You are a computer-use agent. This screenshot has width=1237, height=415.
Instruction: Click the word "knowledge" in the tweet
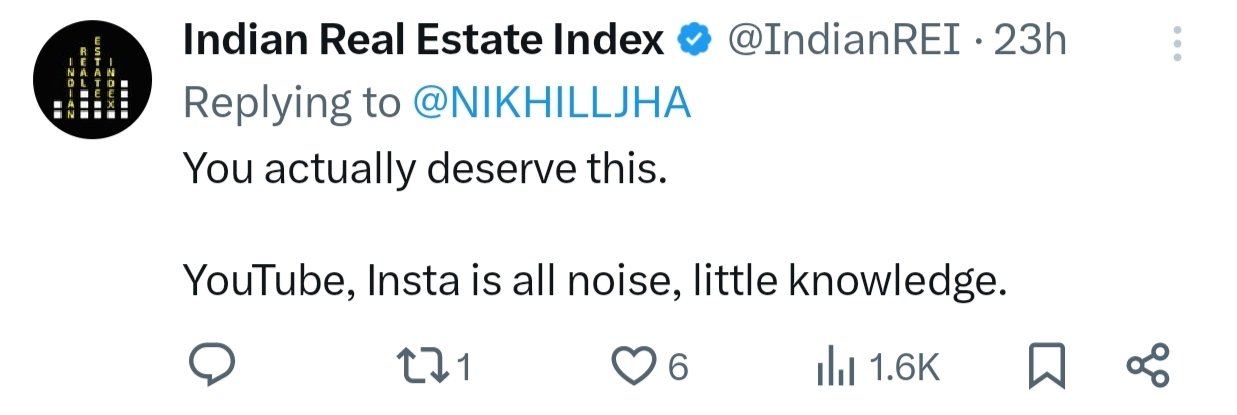(x=893, y=283)
